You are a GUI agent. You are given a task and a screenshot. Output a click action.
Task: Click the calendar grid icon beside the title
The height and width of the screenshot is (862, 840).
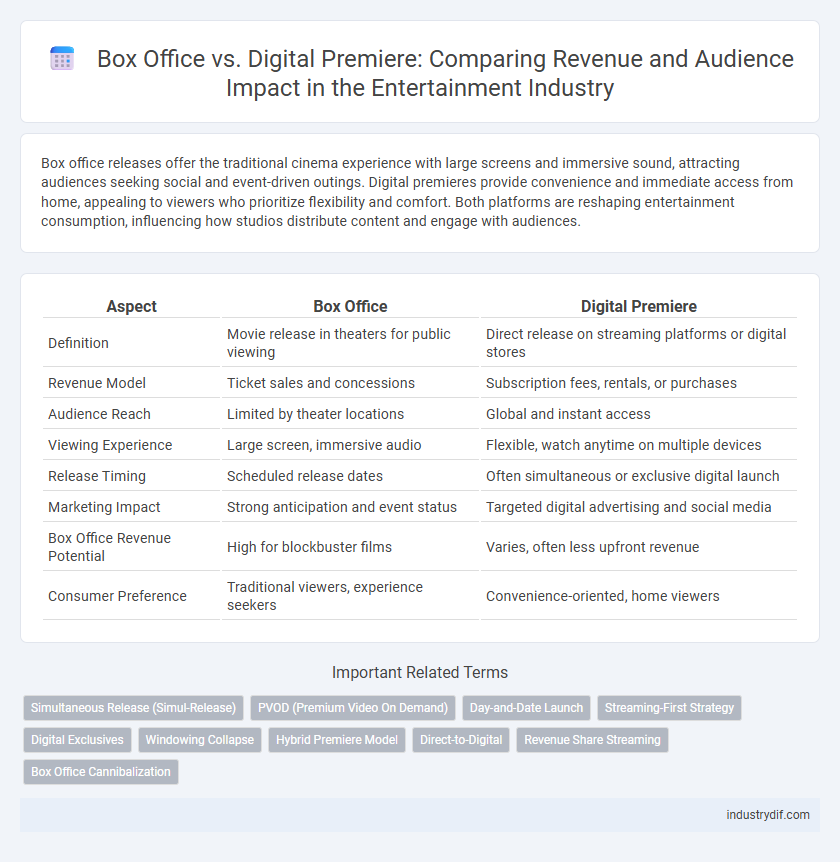point(62,59)
